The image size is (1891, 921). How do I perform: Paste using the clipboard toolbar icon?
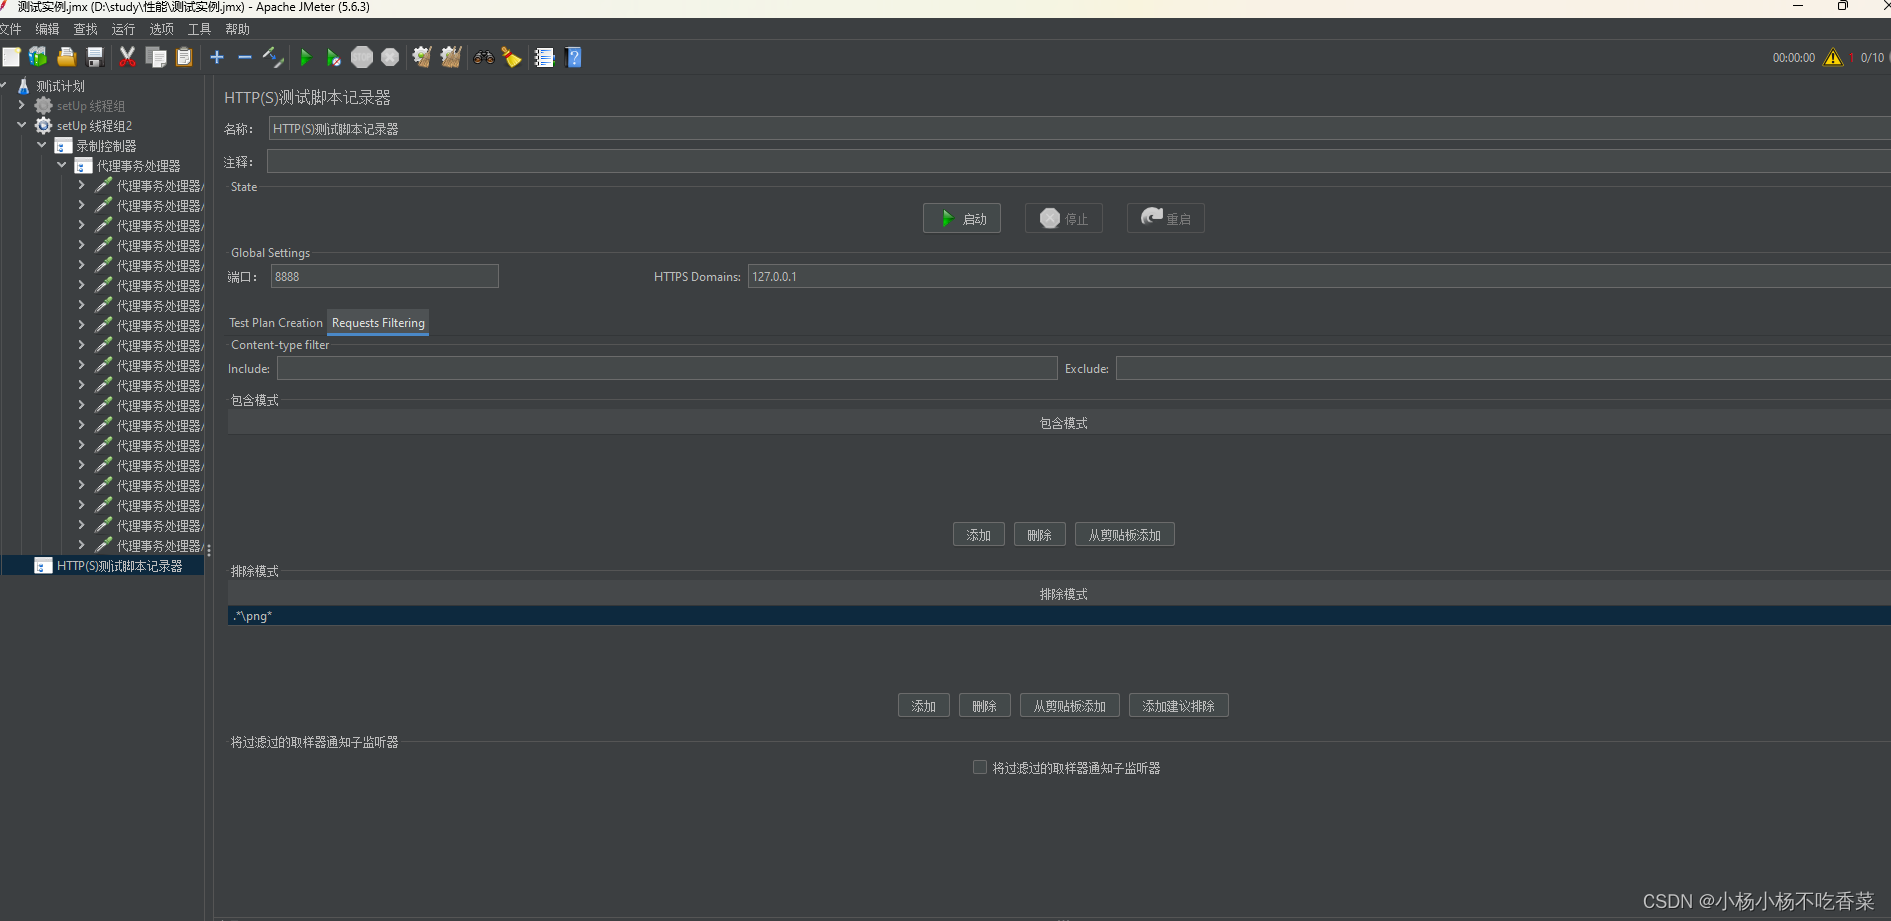184,57
